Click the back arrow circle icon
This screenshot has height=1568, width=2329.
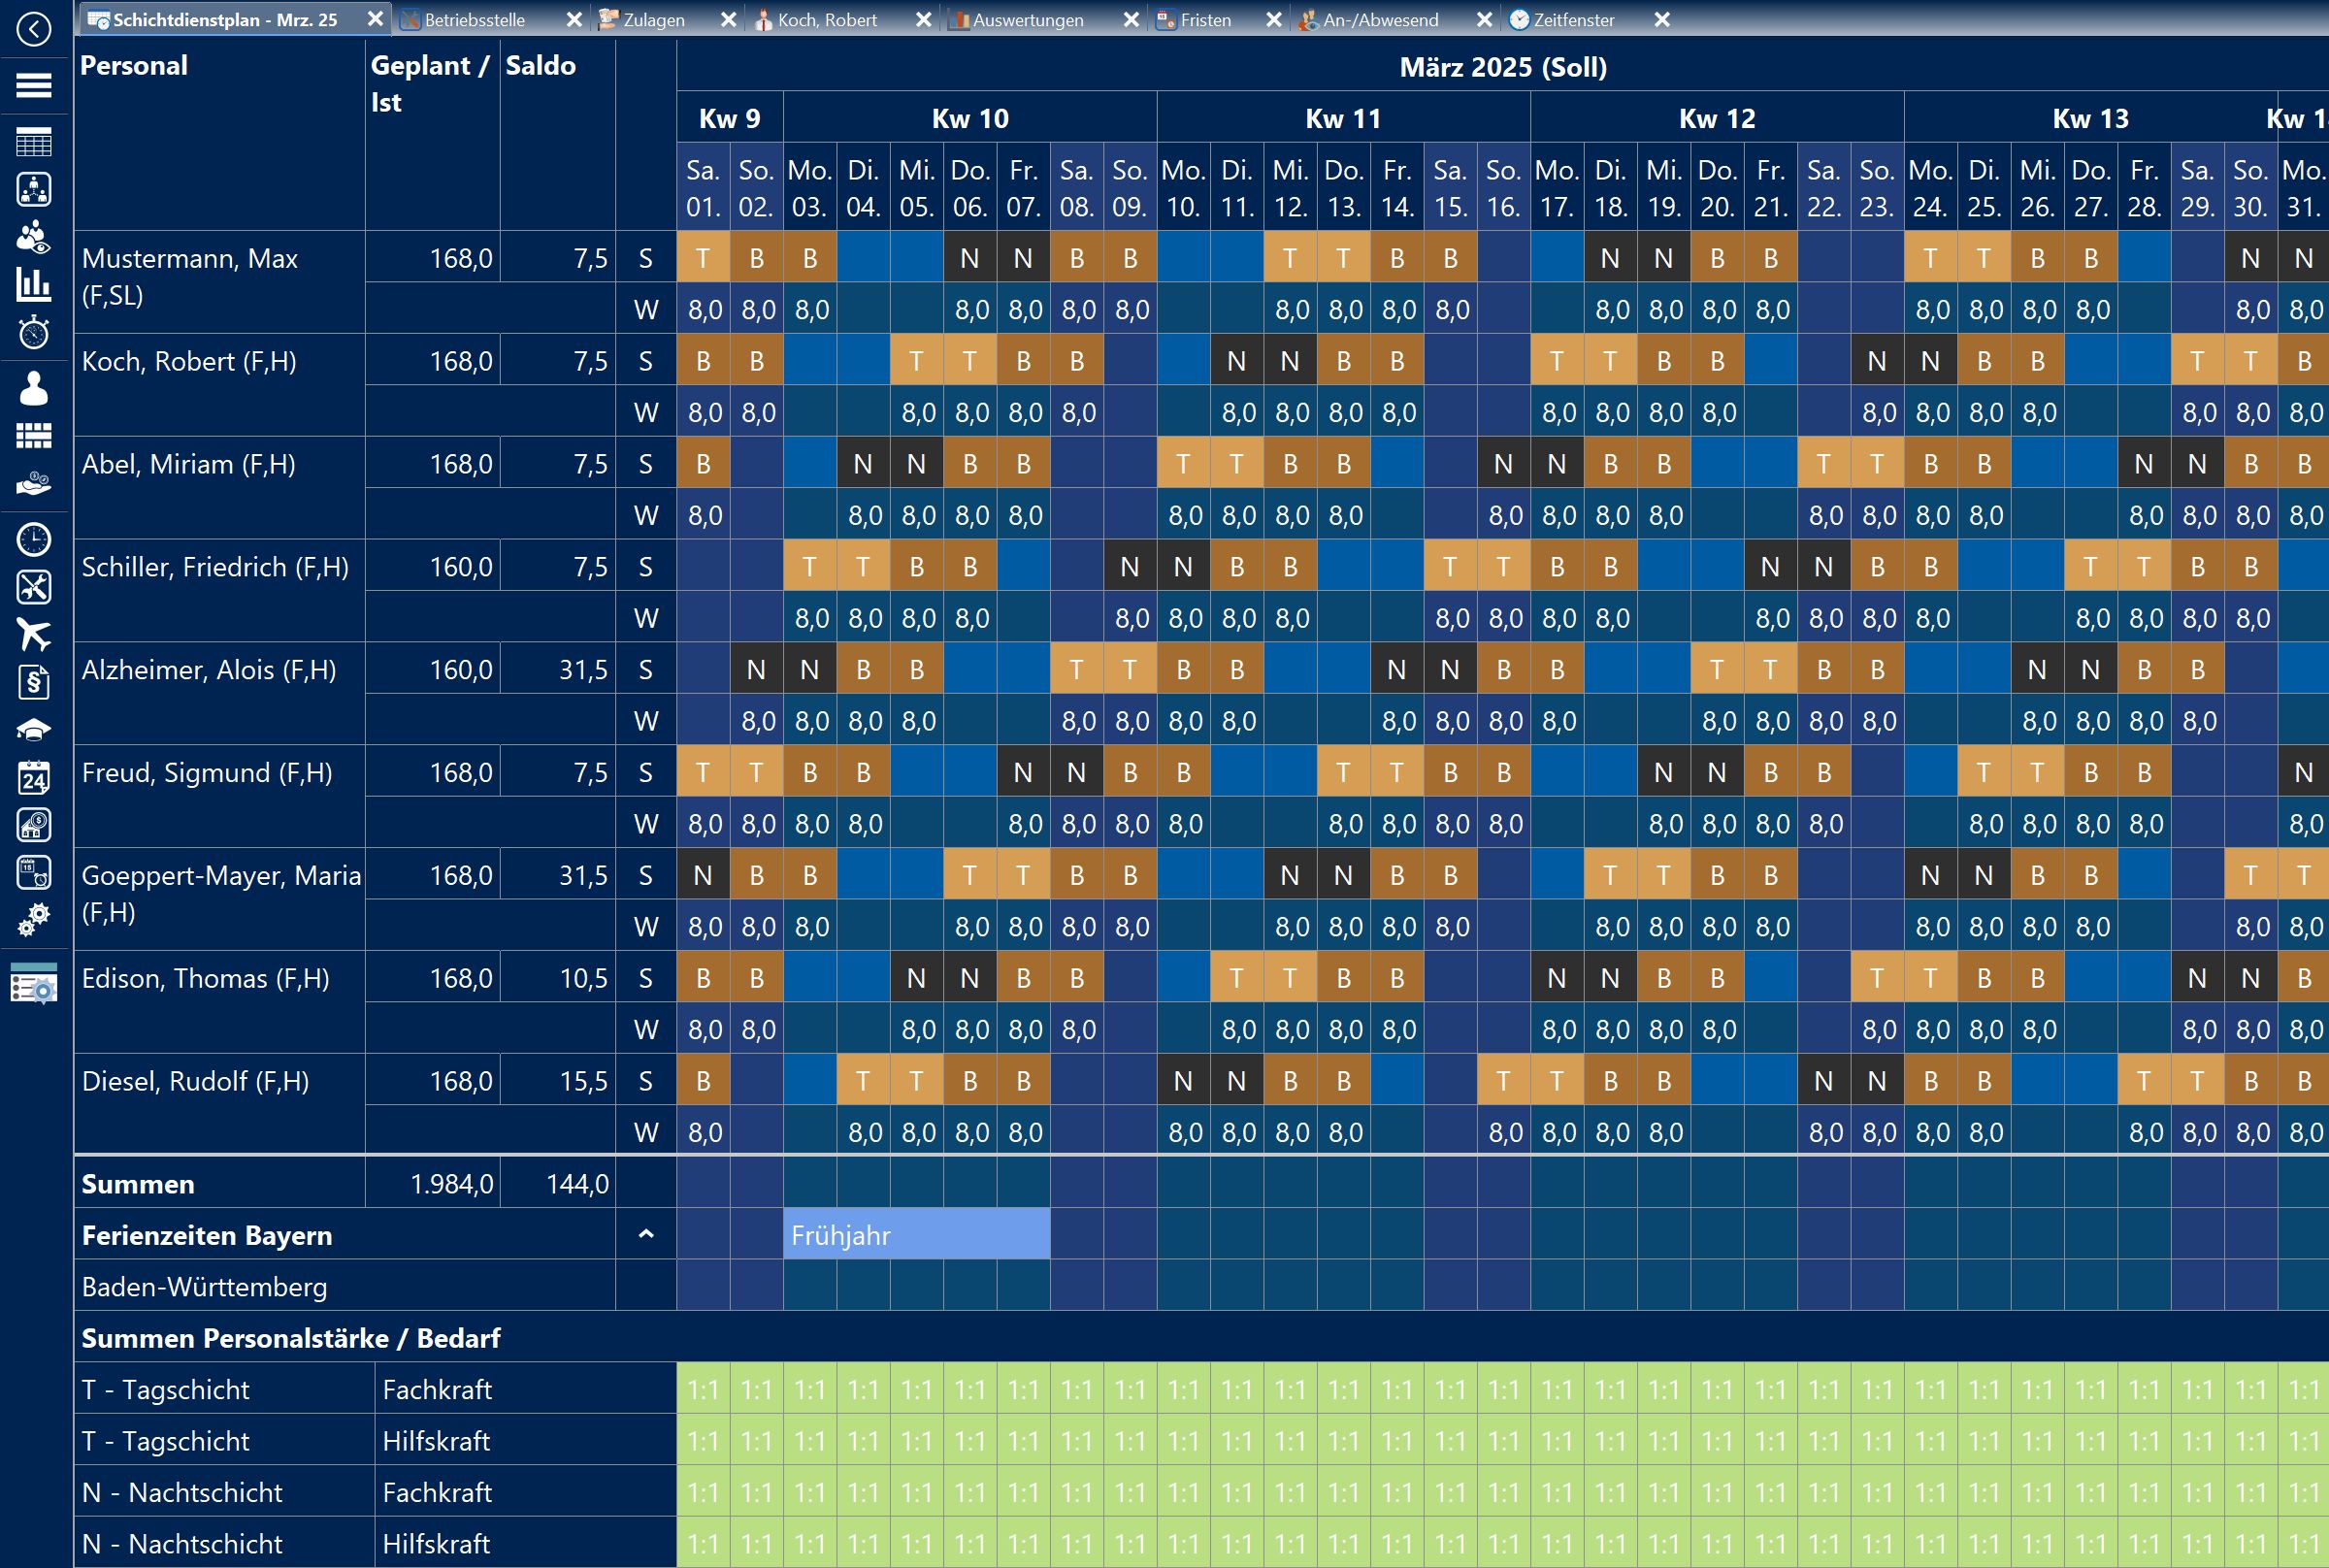pyautogui.click(x=34, y=29)
